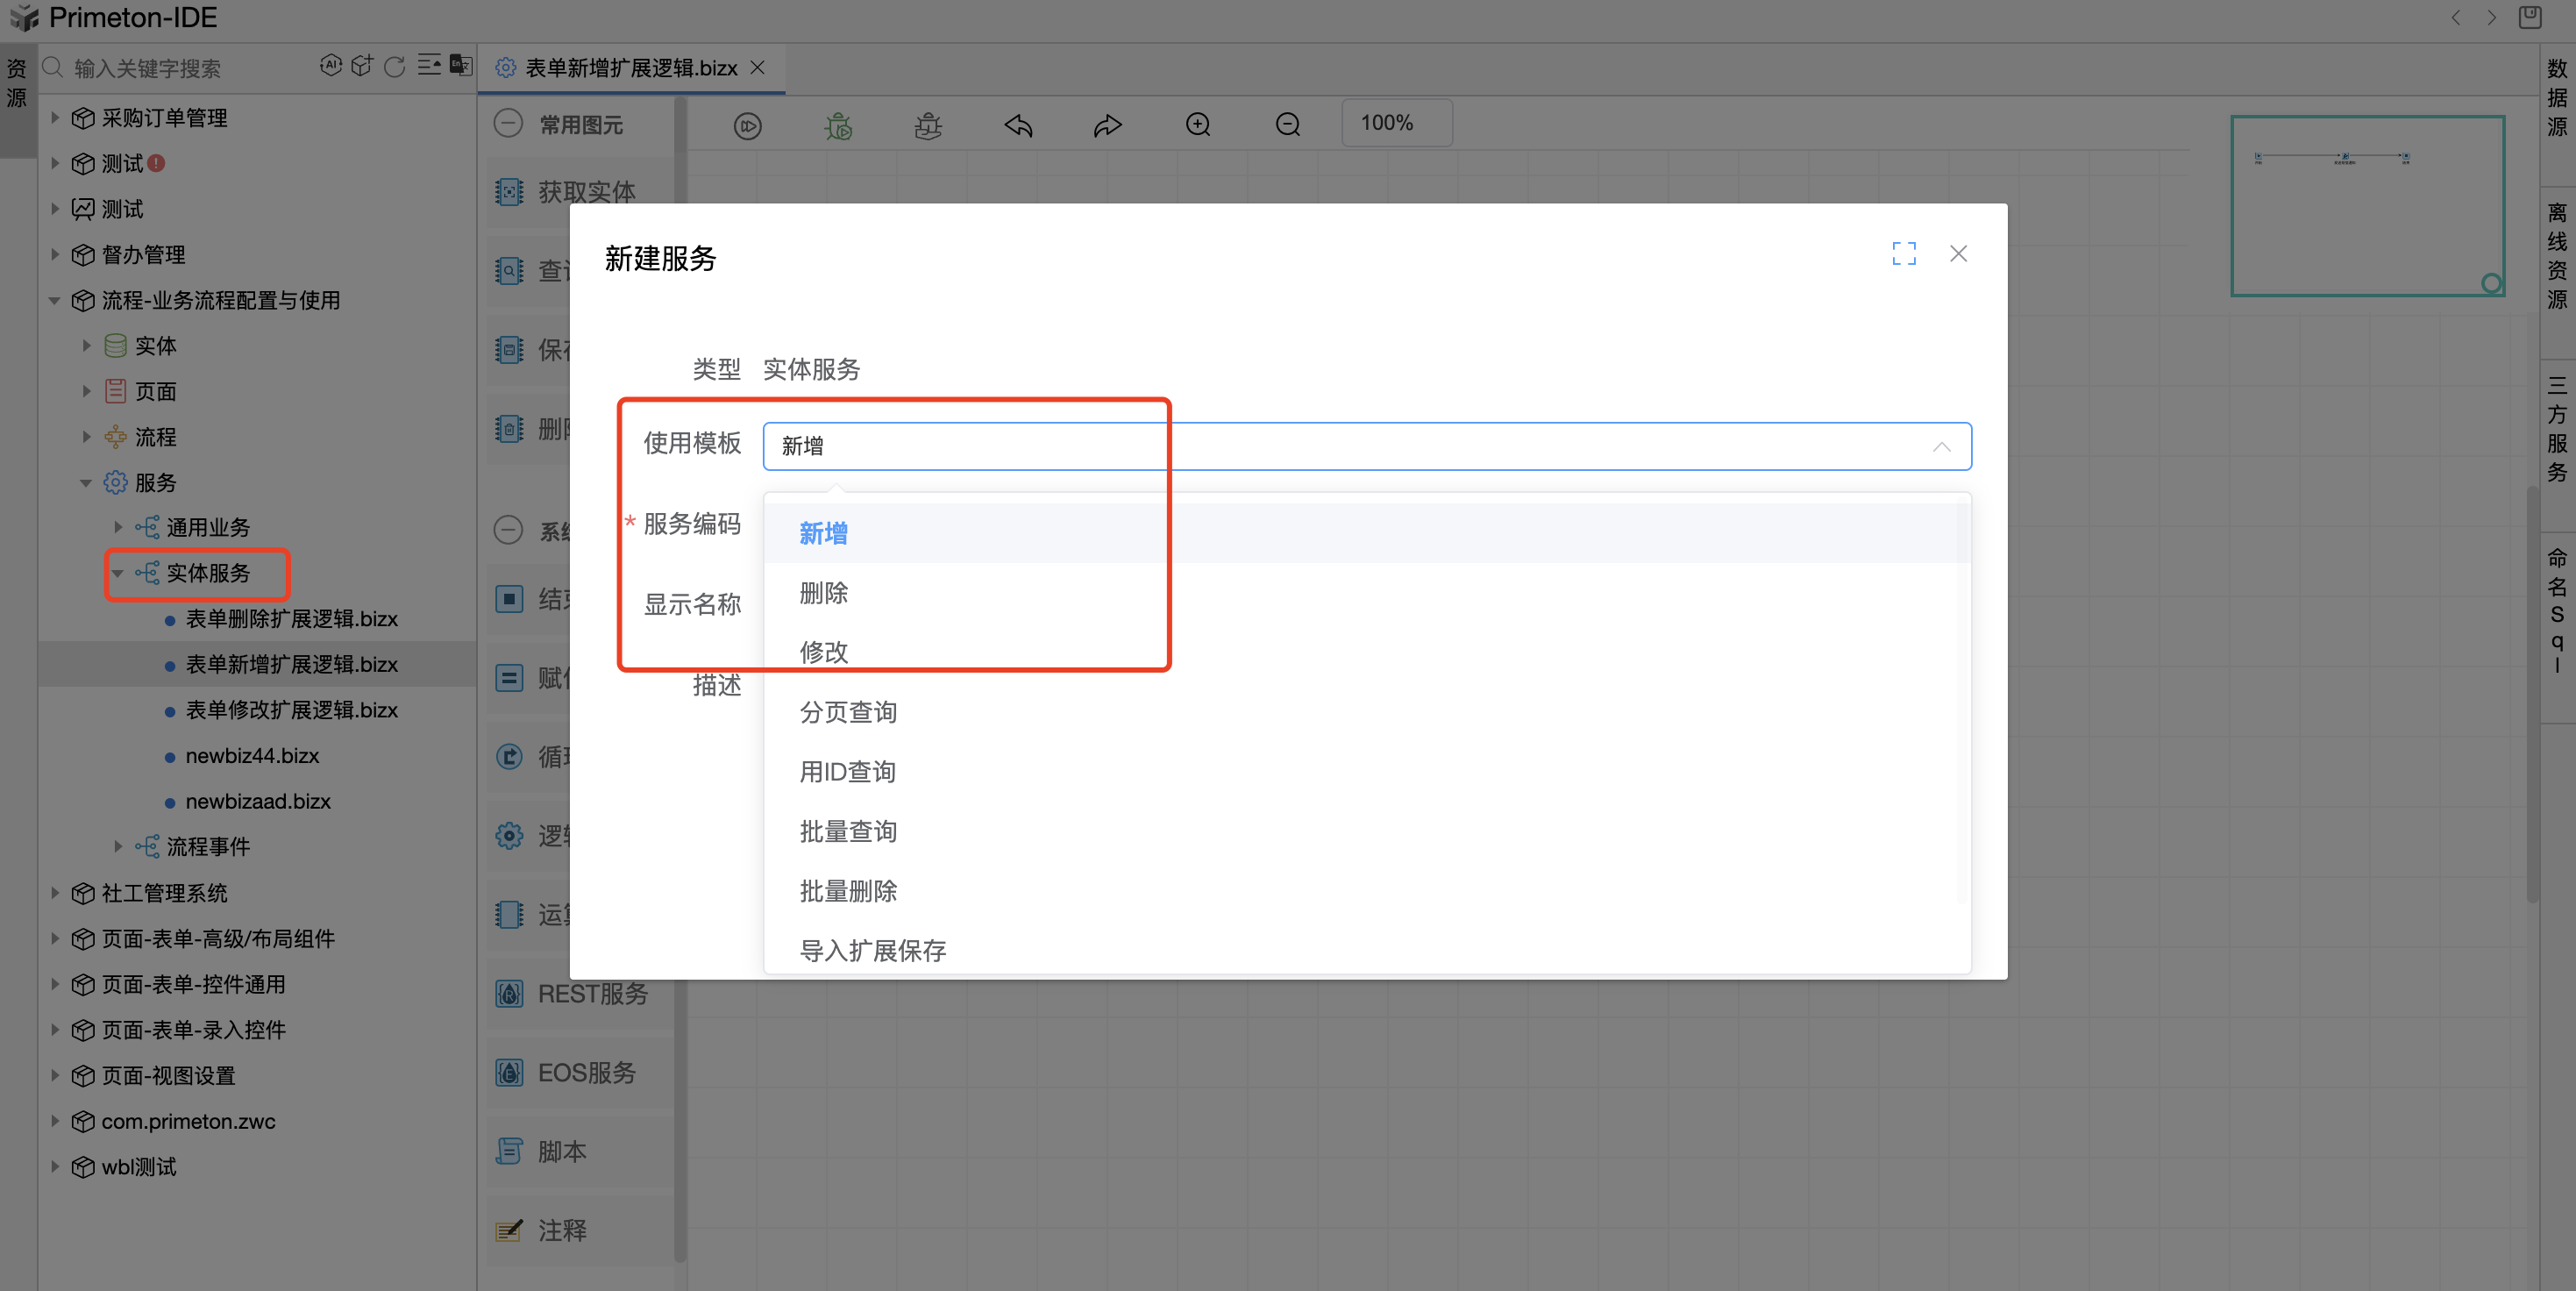Choose 分页查询 template option

coord(848,712)
